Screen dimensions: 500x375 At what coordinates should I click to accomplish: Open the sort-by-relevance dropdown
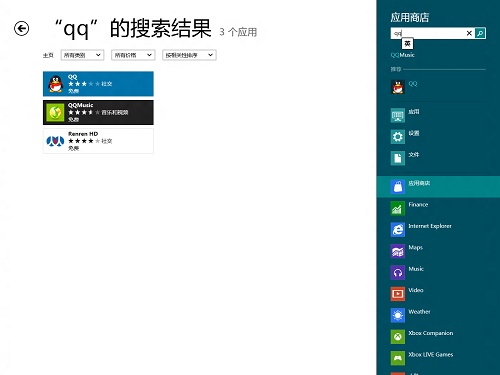(x=189, y=55)
